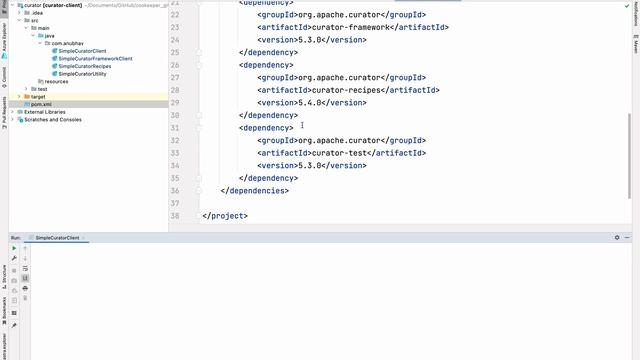Image resolution: width=640 pixels, height=360 pixels.
Task: Toggle the pin tab icon in Run panel
Action: [x=14, y=325]
